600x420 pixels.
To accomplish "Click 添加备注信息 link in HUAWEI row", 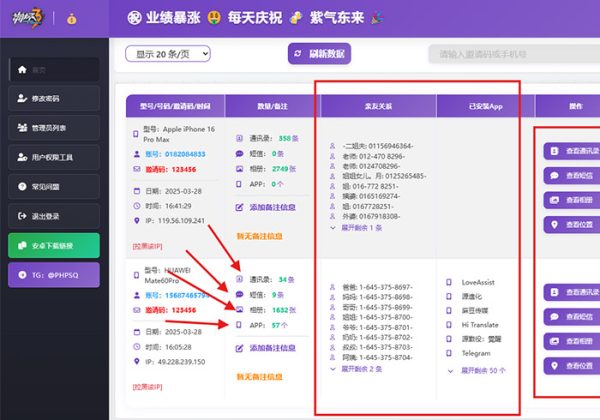I will [274, 348].
